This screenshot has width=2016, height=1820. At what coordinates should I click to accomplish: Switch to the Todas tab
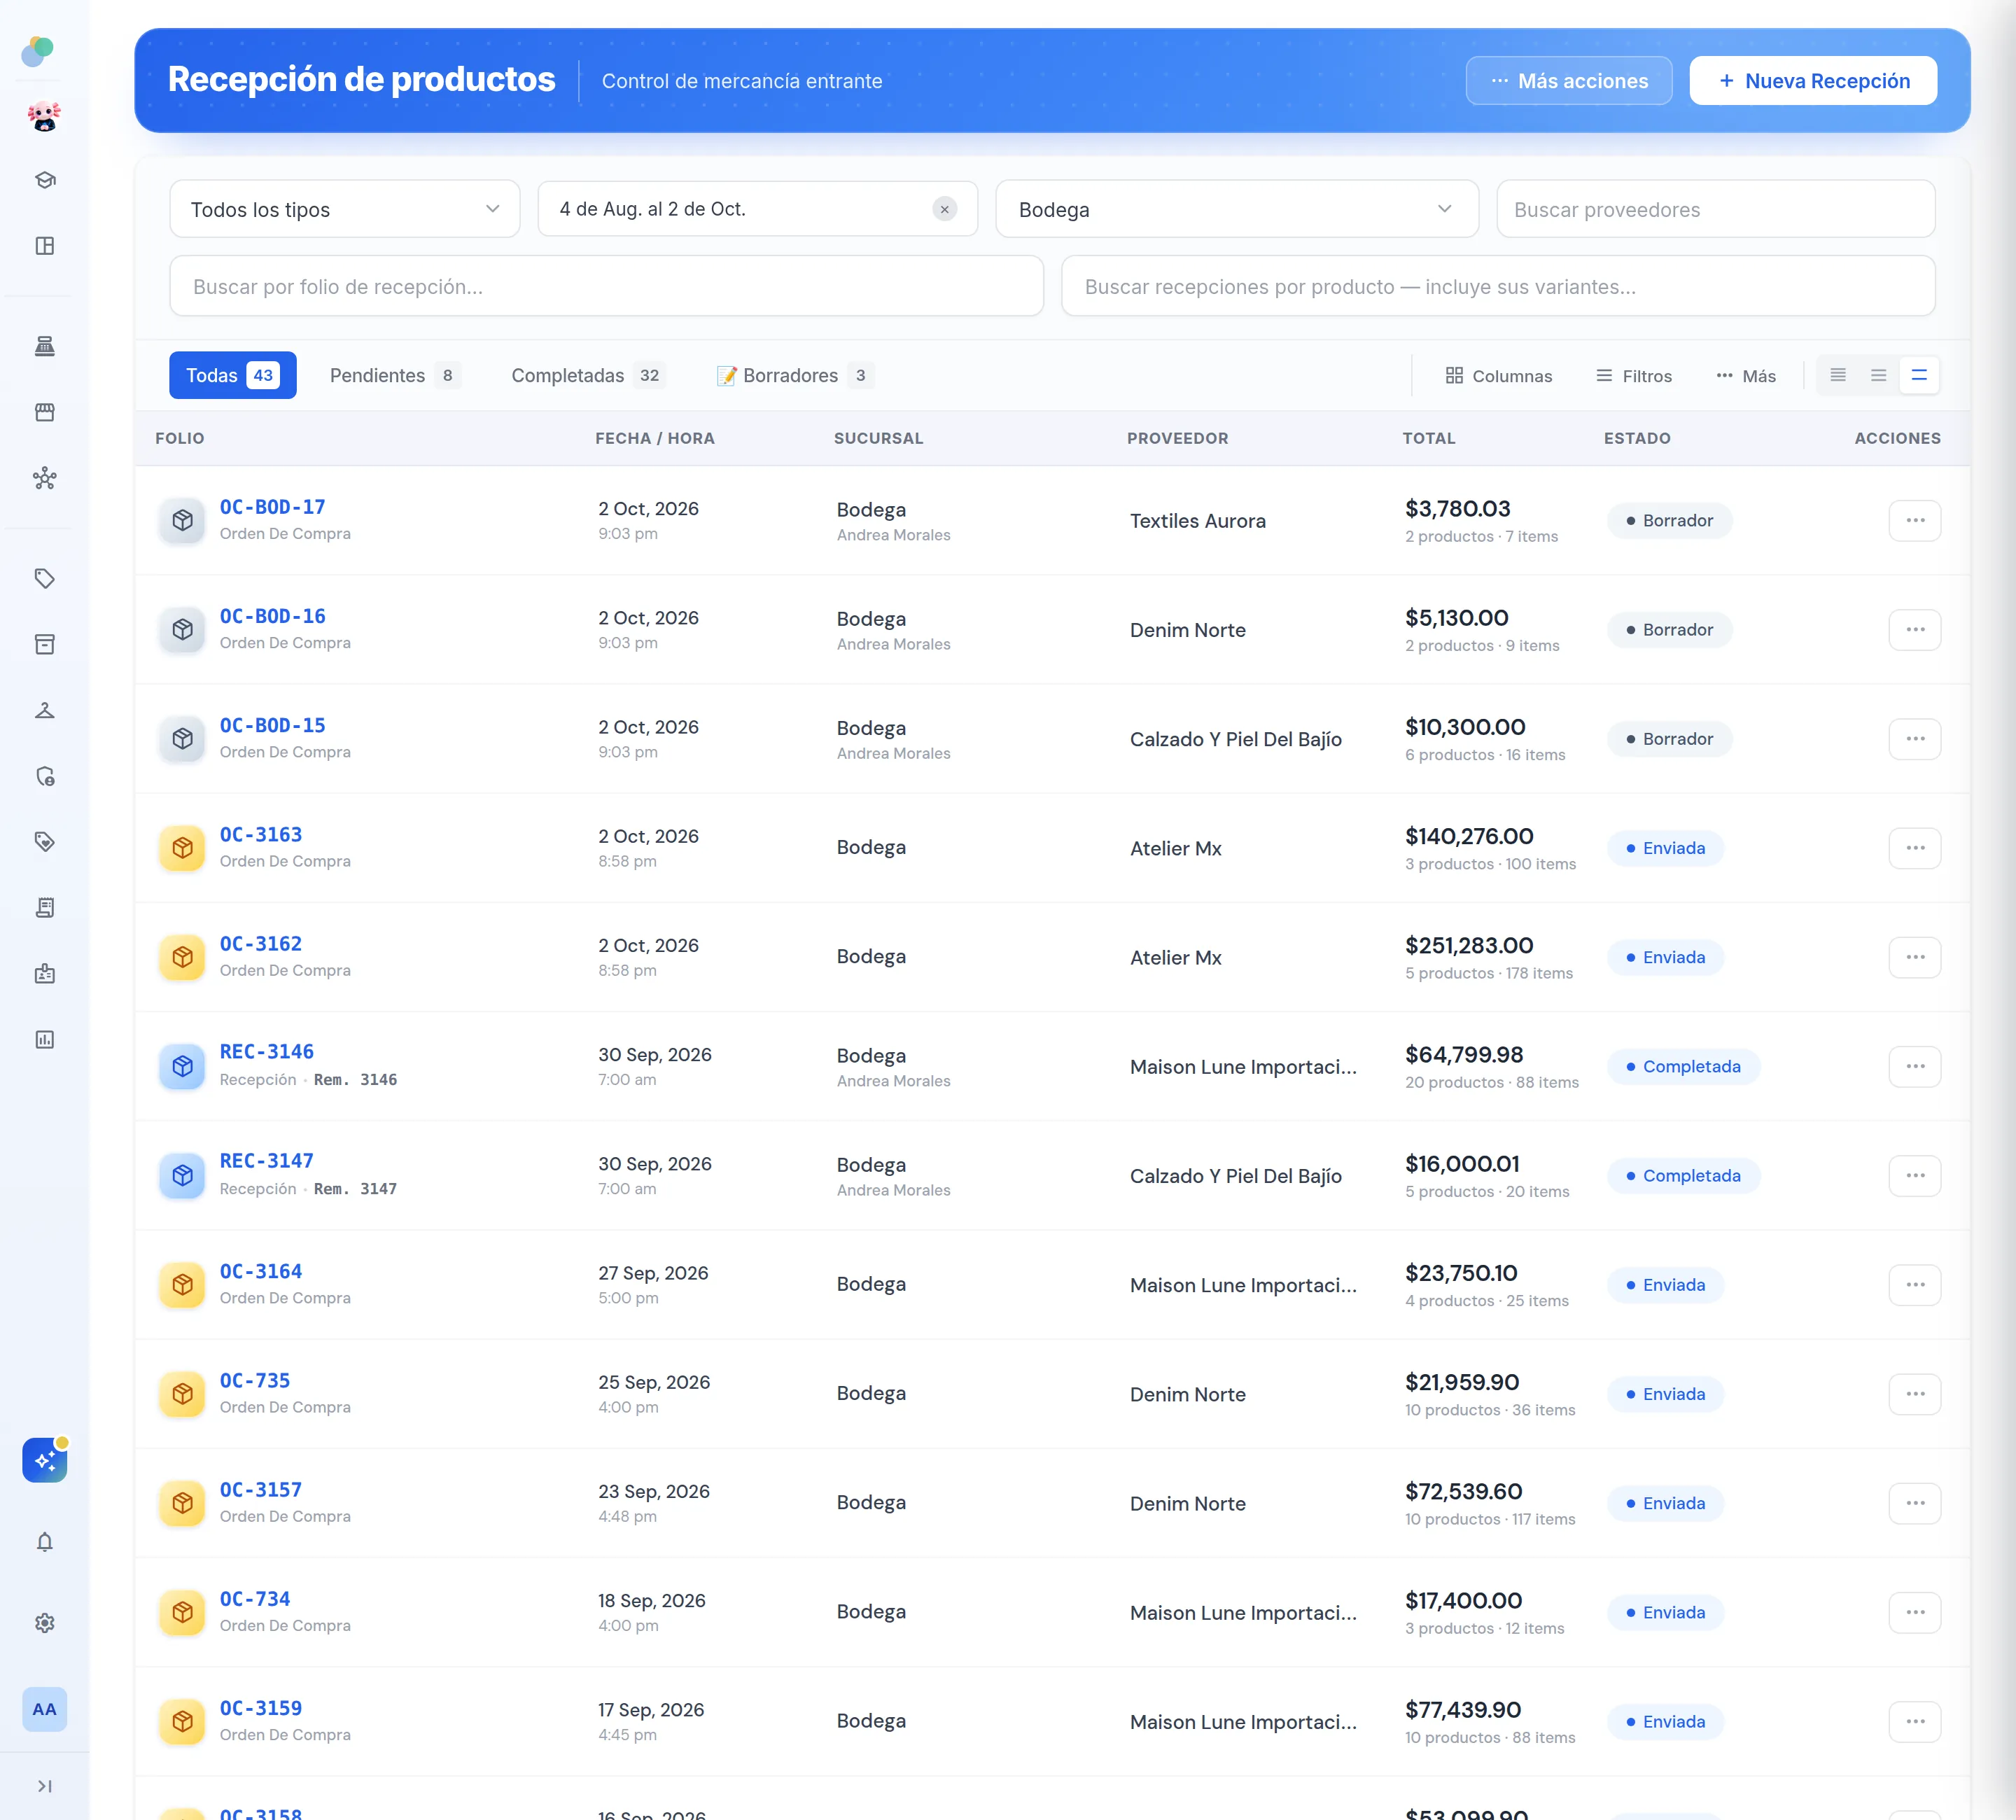pyautogui.click(x=233, y=375)
